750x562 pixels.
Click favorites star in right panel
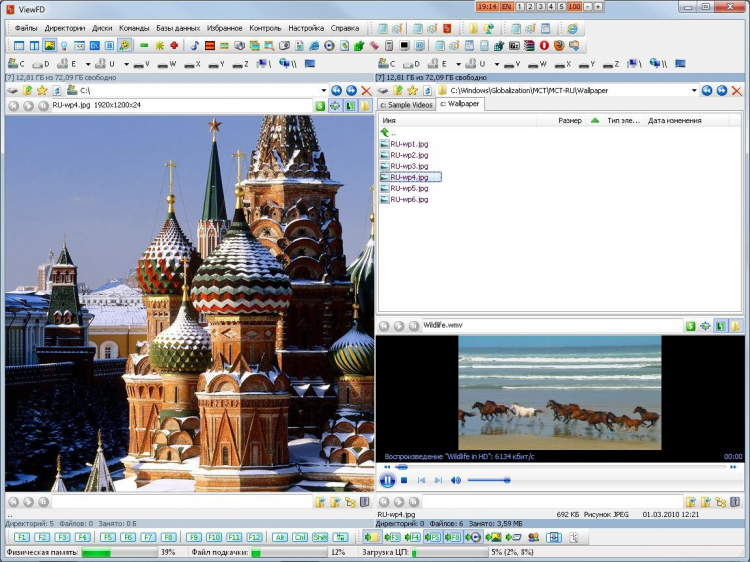click(412, 90)
